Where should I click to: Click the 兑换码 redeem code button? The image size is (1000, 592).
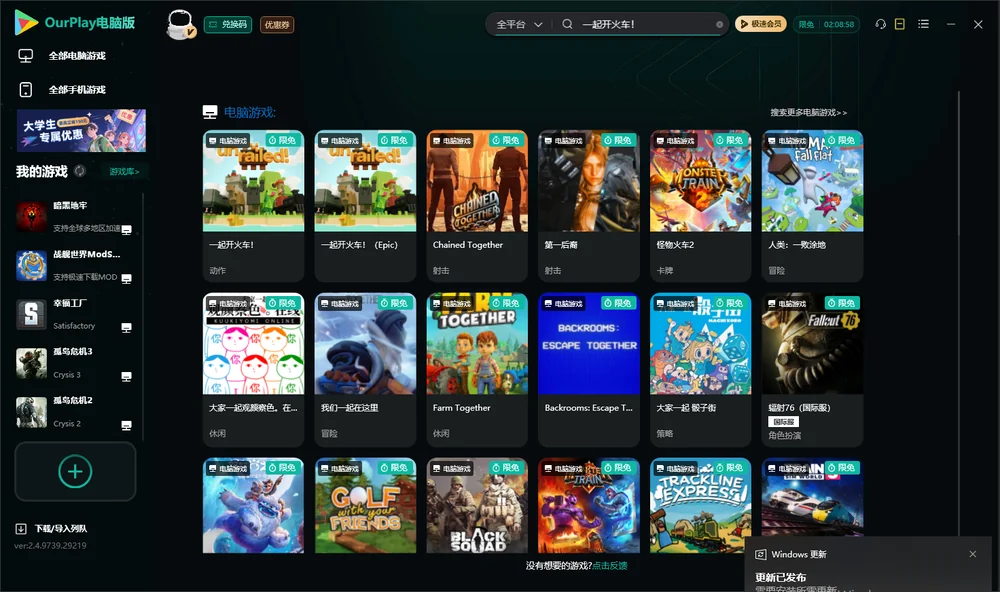click(228, 24)
